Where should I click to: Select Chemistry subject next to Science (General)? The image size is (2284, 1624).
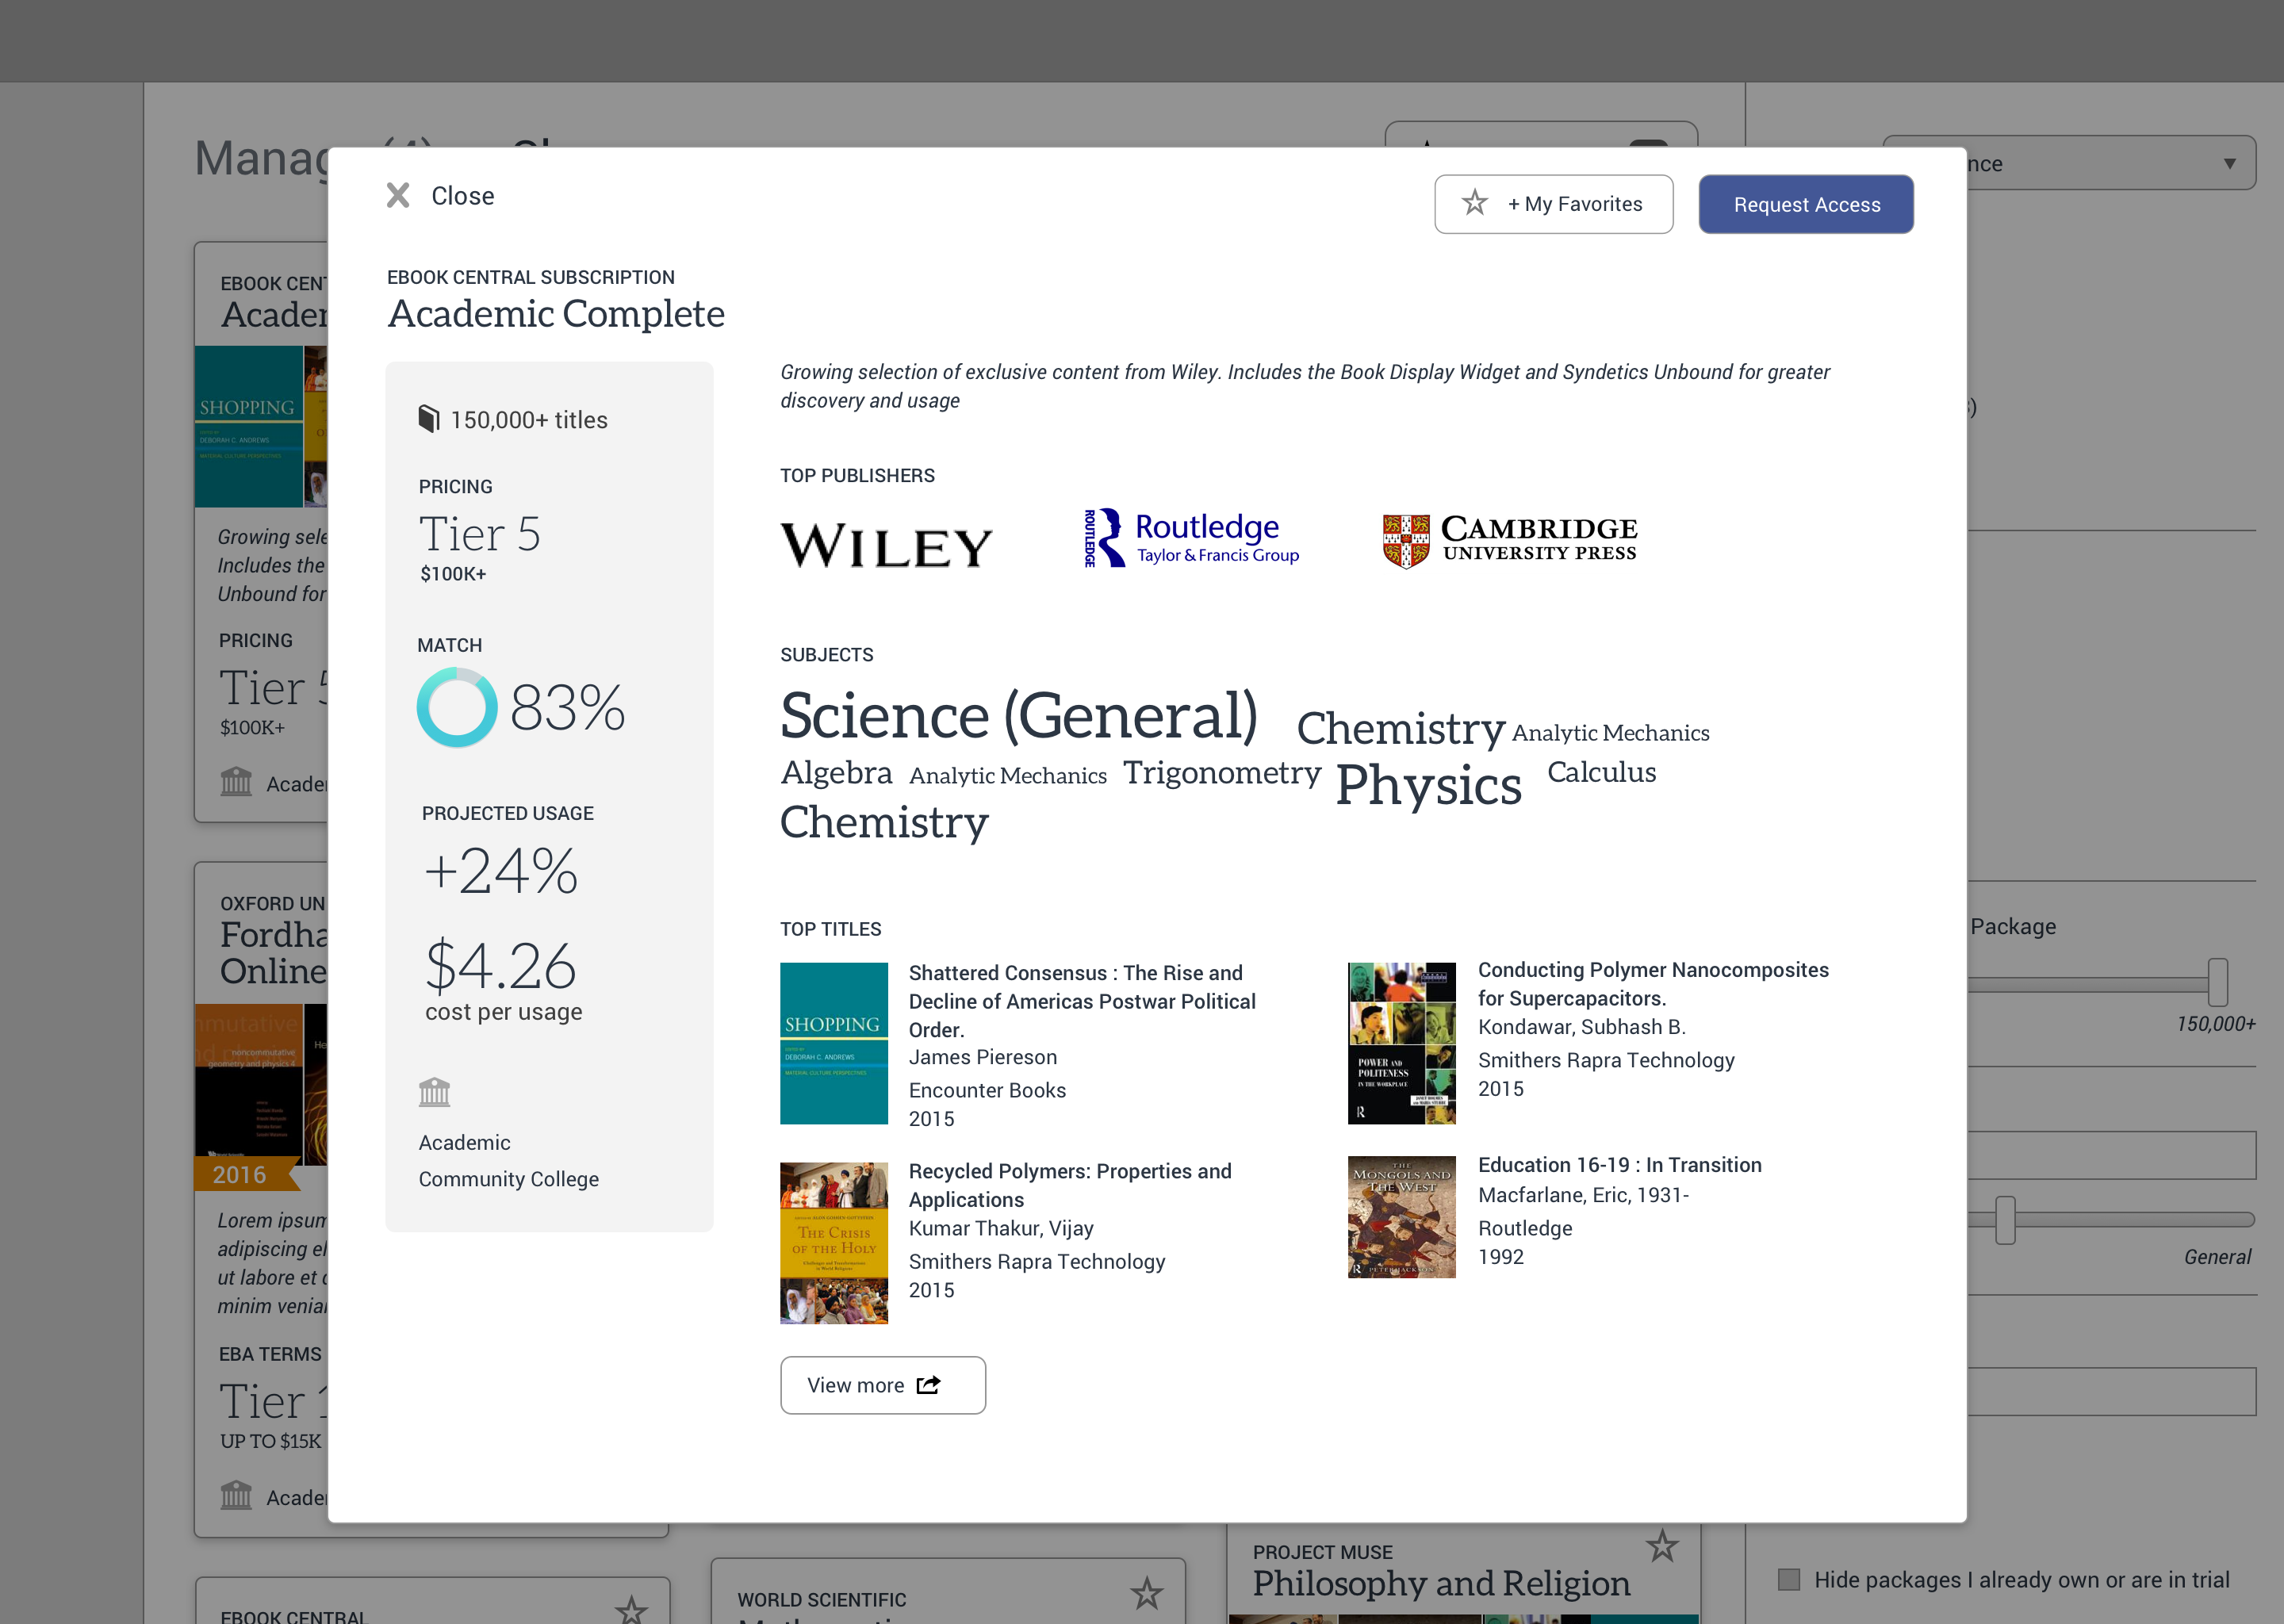pos(1401,727)
